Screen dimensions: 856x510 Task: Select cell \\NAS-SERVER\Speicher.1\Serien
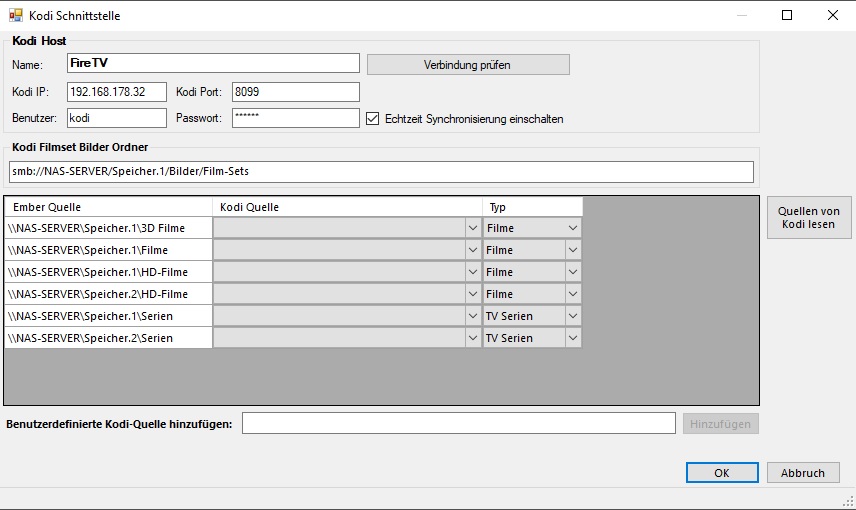pos(109,316)
